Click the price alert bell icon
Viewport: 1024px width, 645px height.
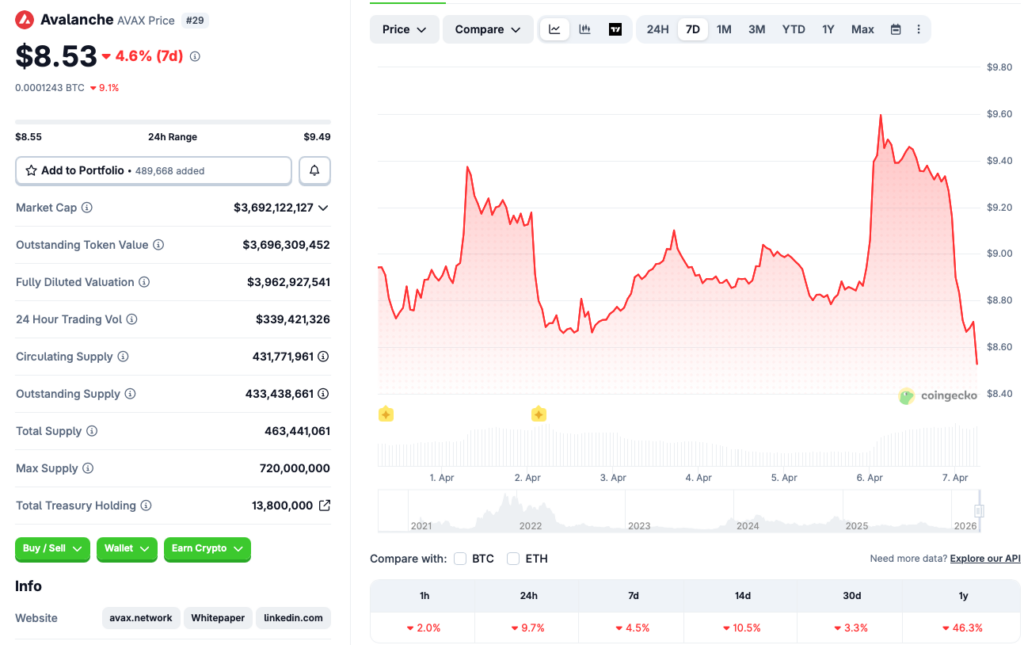point(314,170)
